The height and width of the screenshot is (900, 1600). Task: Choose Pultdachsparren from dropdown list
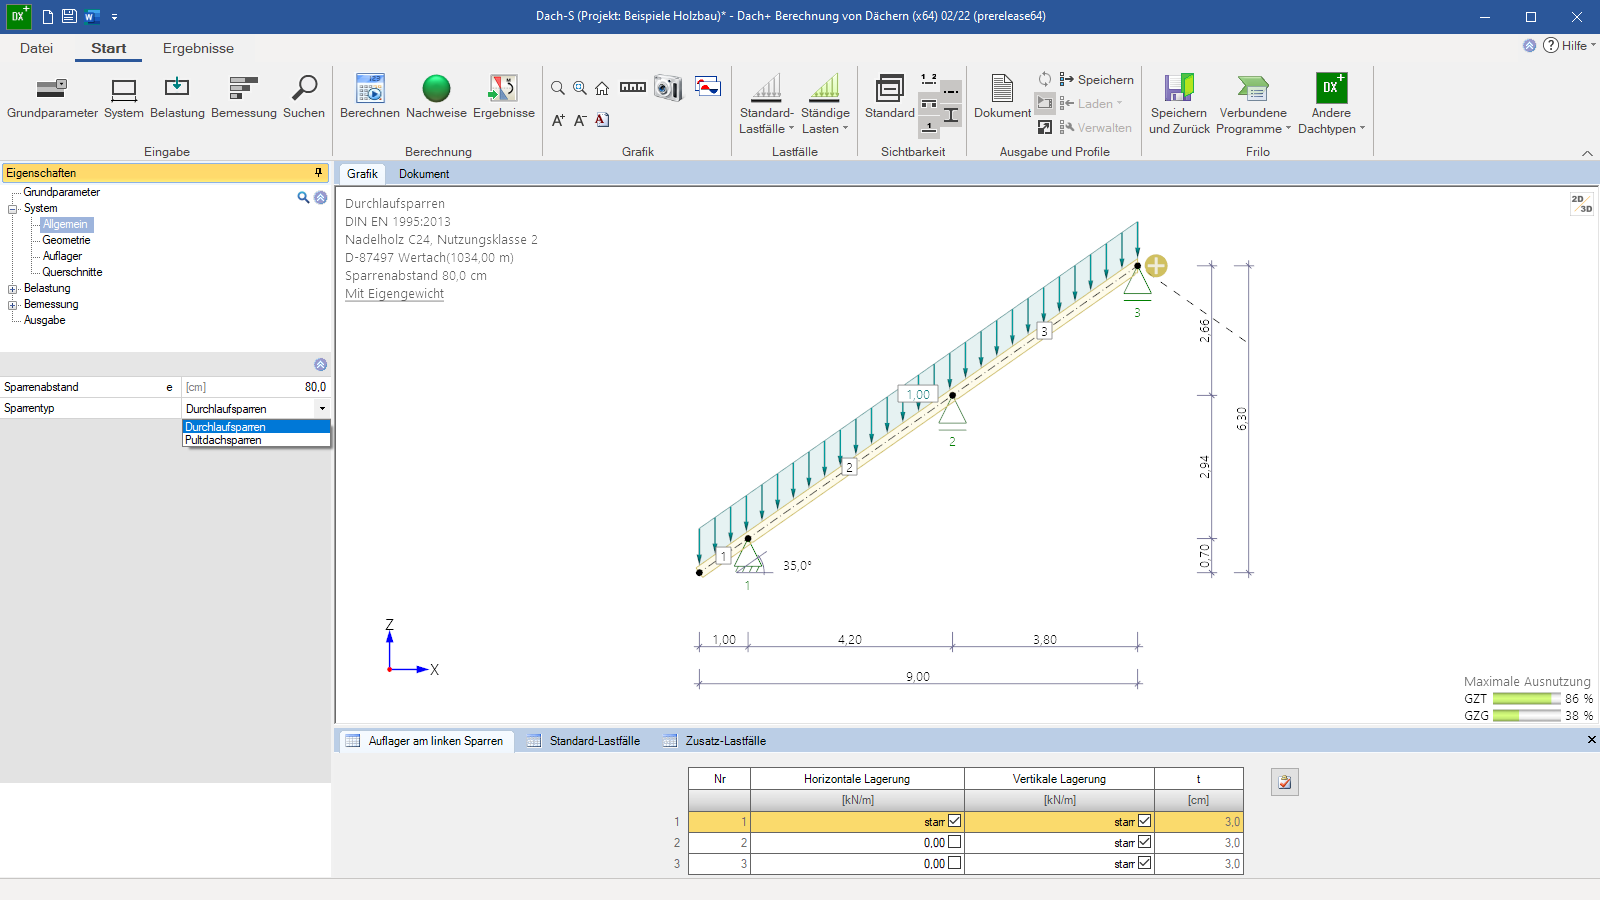[x=256, y=440]
